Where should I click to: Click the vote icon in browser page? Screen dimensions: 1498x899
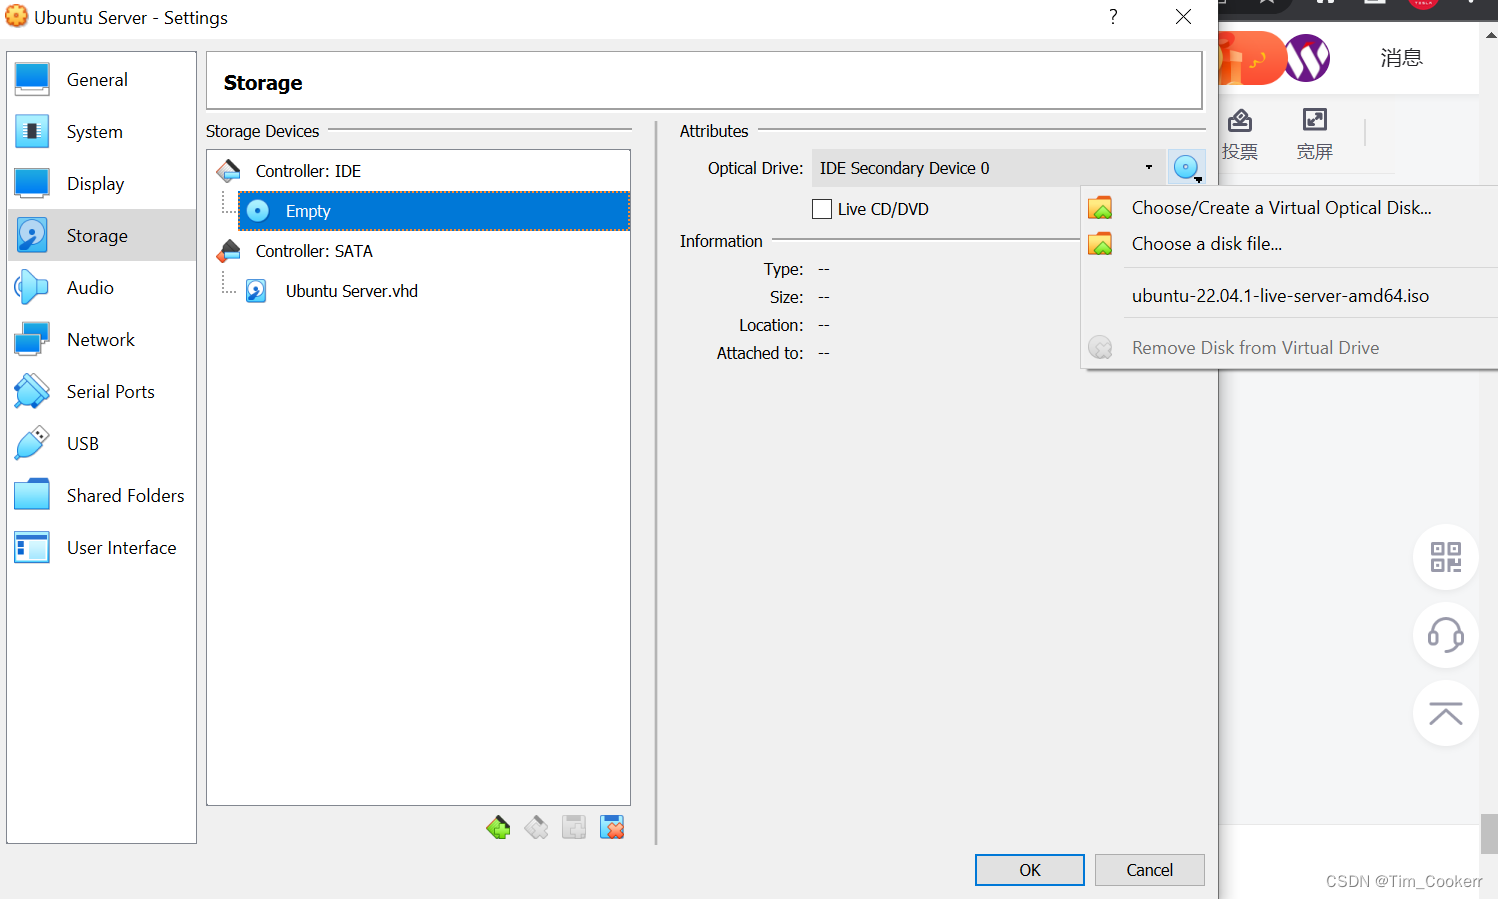1240,121
